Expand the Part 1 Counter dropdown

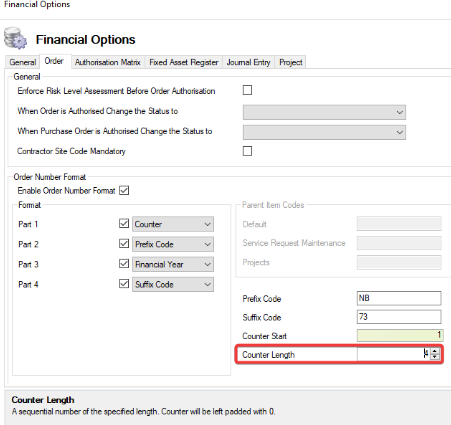pyautogui.click(x=173, y=224)
